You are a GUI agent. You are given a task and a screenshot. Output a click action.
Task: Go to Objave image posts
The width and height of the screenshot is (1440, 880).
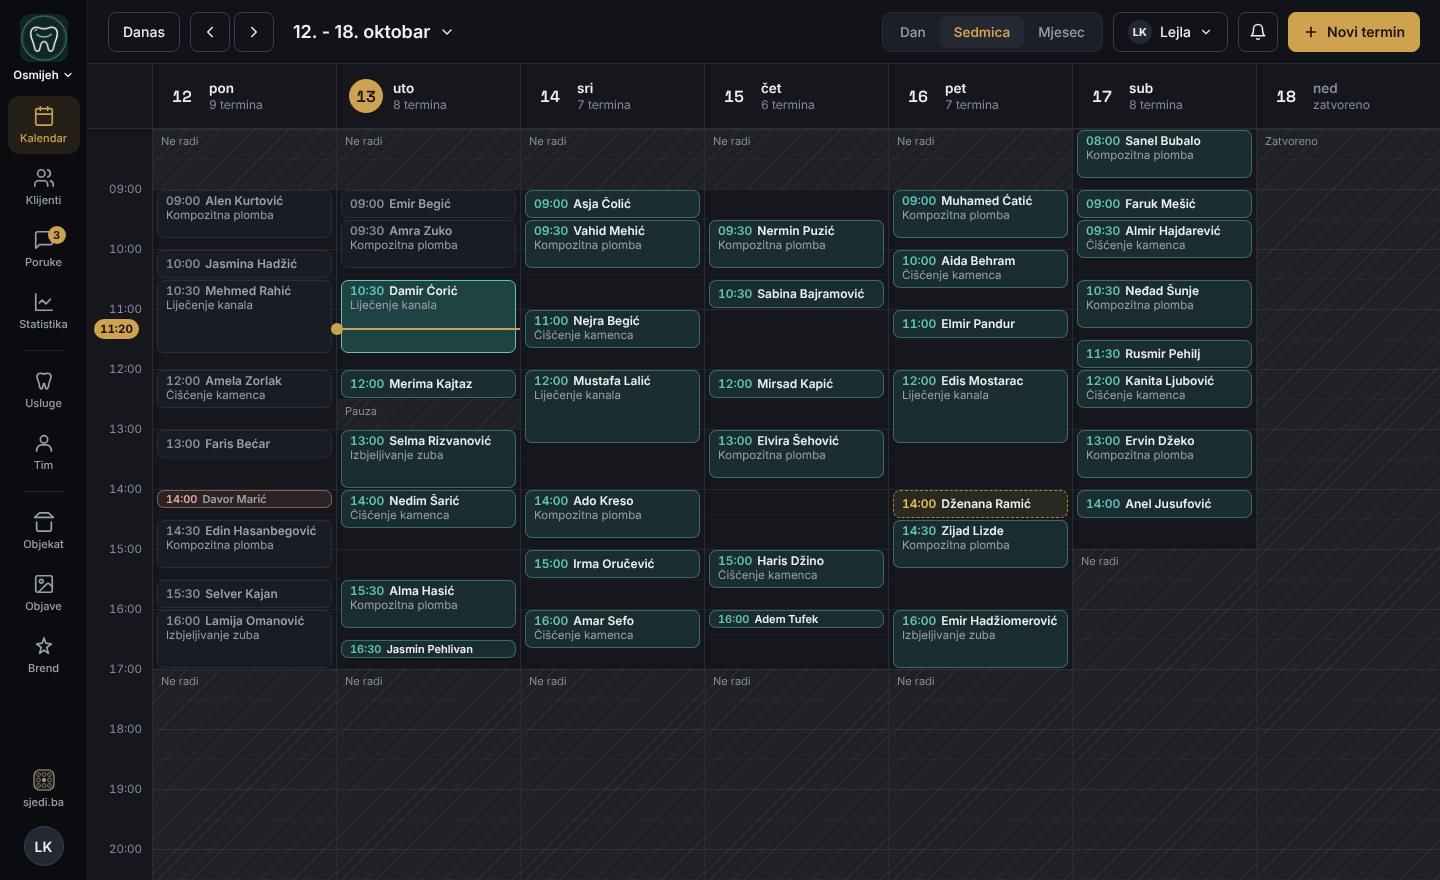43,593
